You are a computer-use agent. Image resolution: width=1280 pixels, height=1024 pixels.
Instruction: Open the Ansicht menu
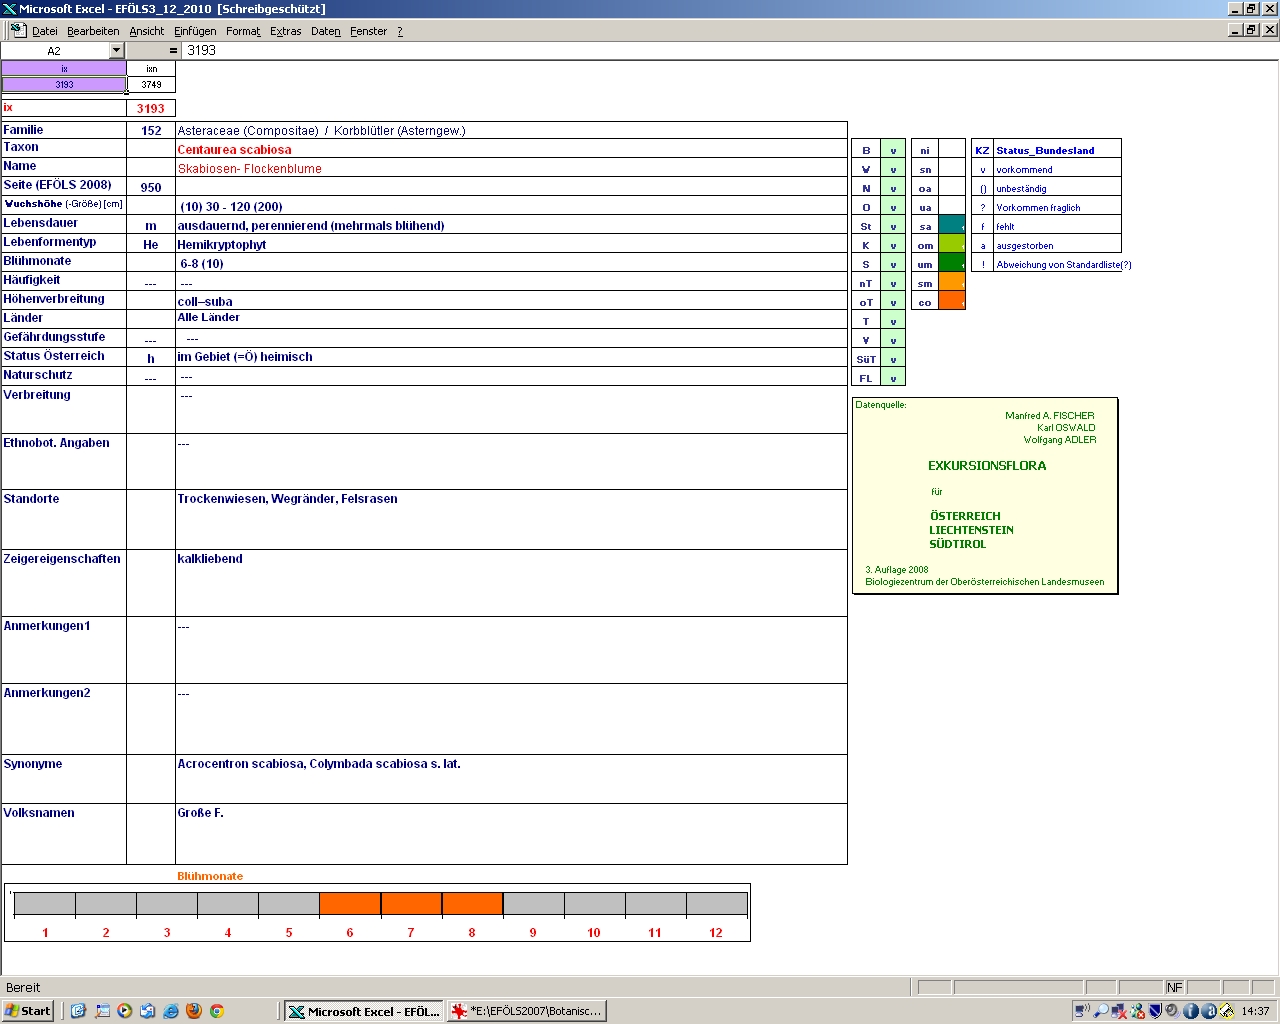(x=147, y=31)
